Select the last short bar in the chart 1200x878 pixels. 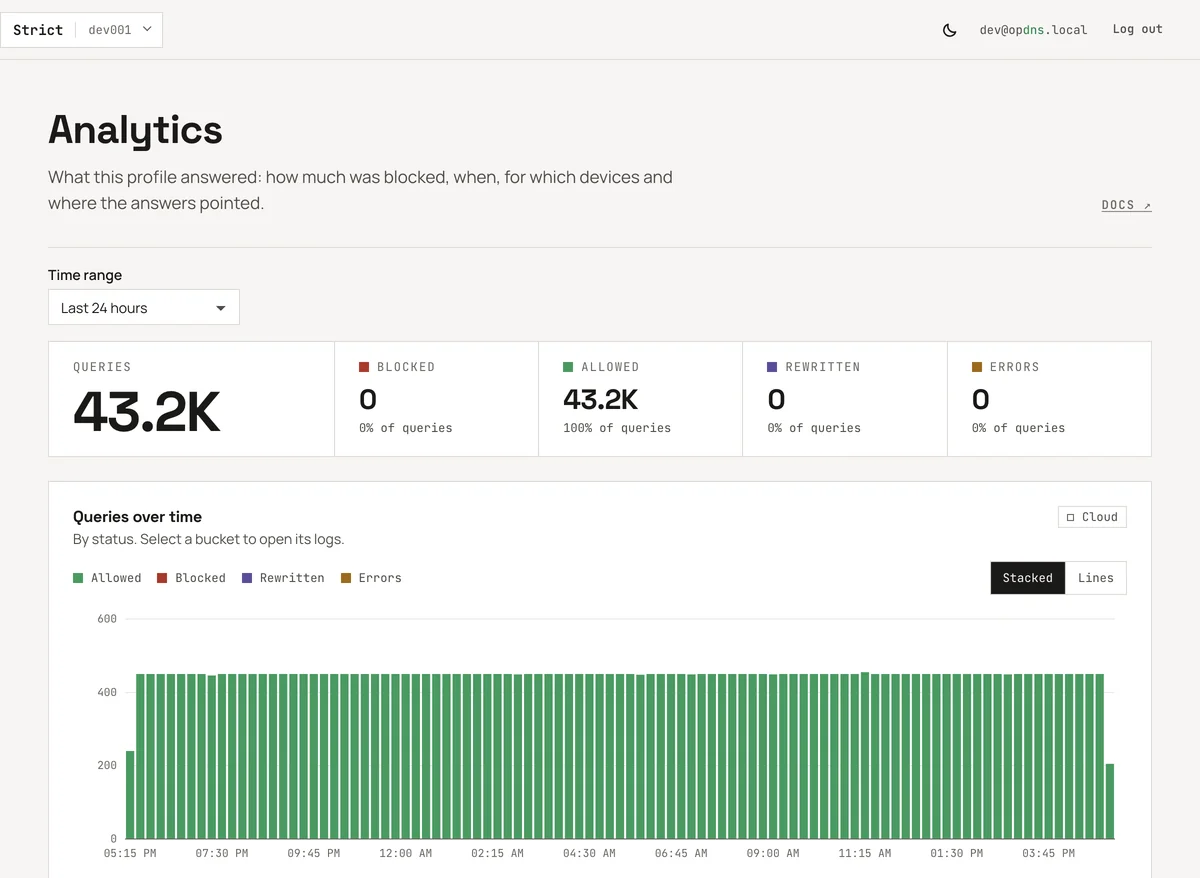click(1110, 801)
